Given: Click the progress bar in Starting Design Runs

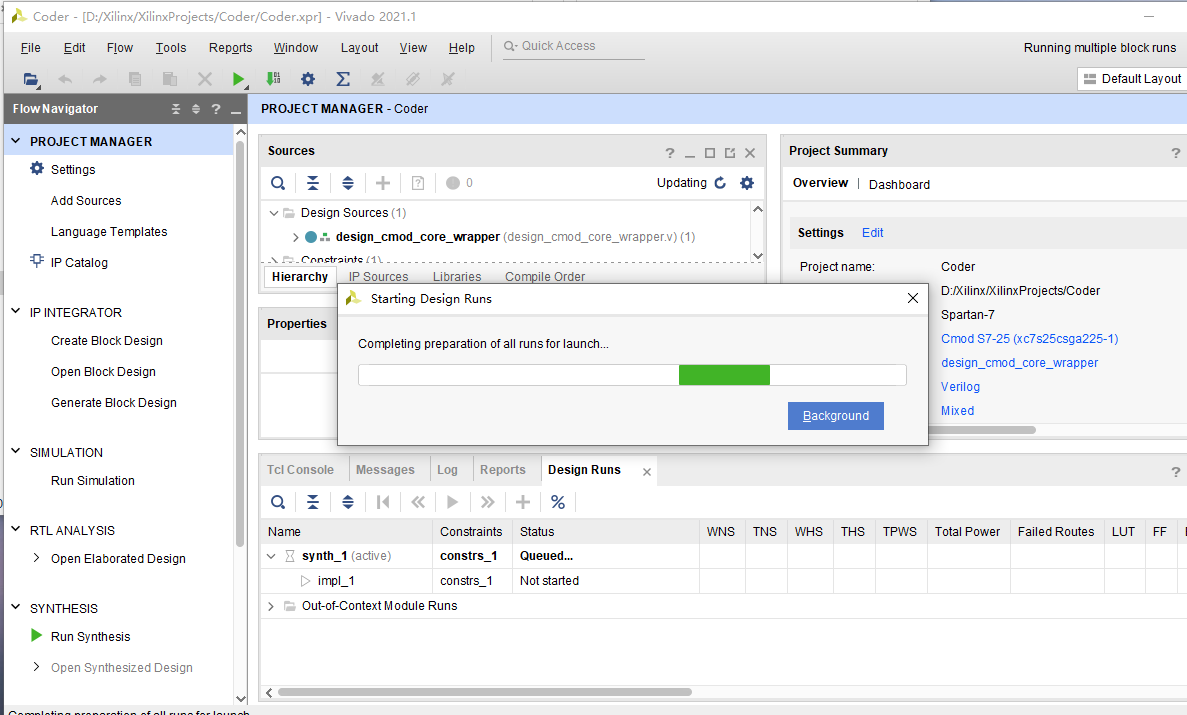Looking at the screenshot, I should (632, 375).
